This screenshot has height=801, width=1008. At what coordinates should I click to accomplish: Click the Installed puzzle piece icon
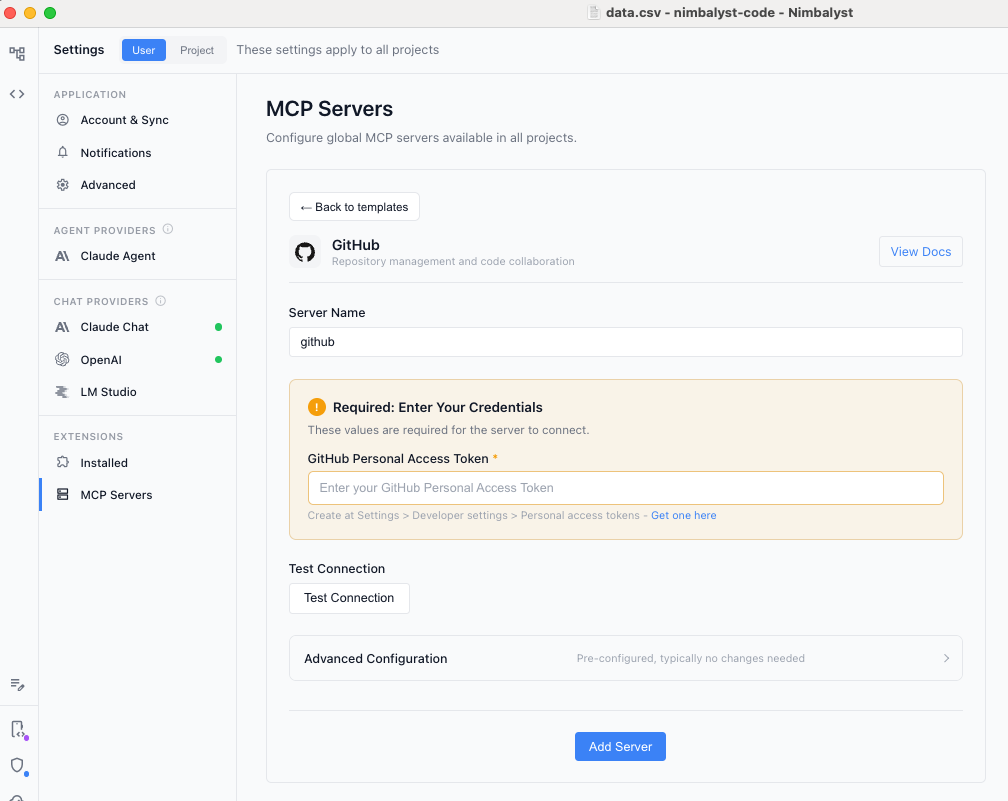(x=62, y=462)
